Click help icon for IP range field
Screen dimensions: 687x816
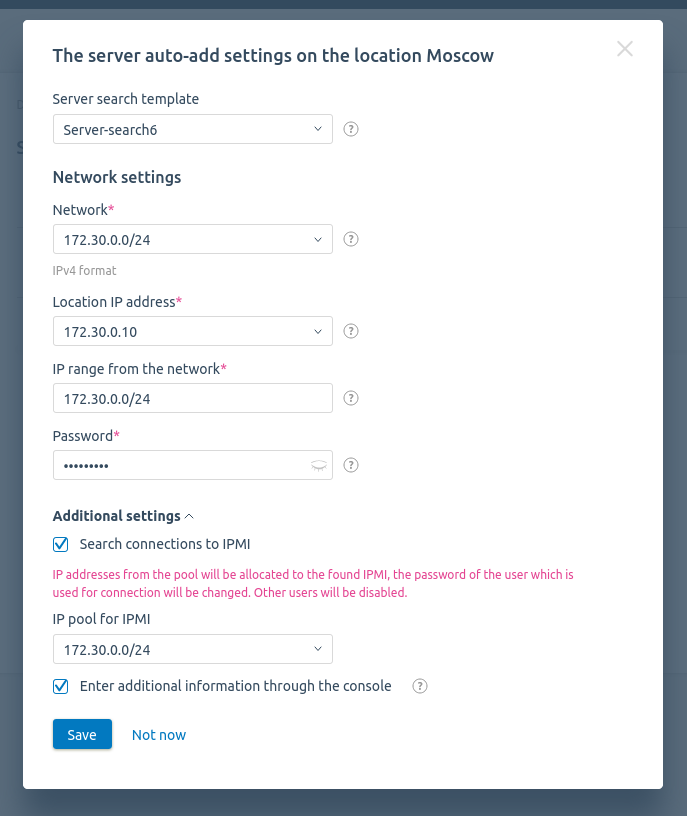tap(351, 399)
